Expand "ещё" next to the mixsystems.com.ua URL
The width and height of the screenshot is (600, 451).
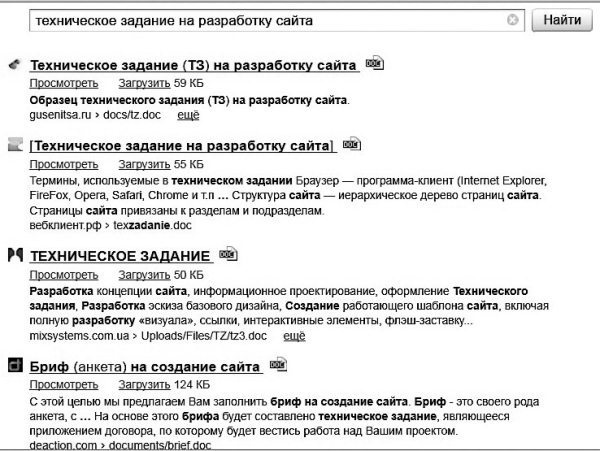click(x=294, y=337)
